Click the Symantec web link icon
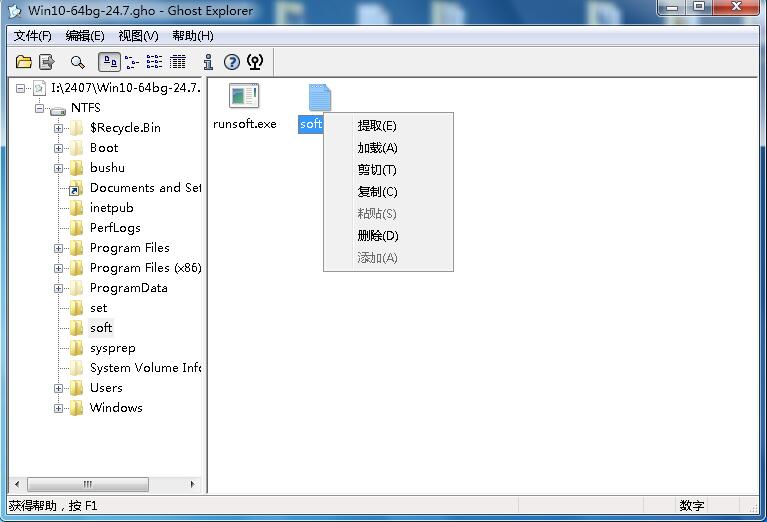The height and width of the screenshot is (522, 767). tap(255, 62)
